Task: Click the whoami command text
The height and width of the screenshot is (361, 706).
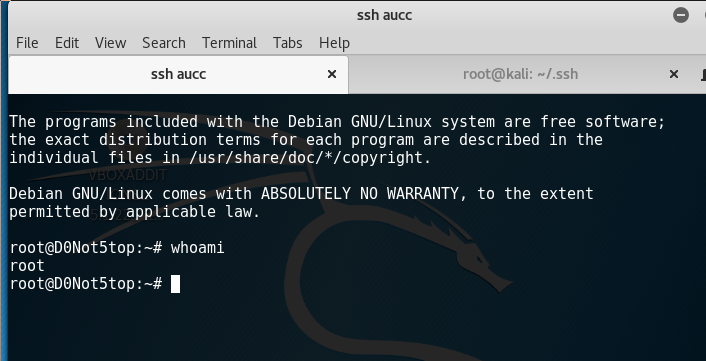Action: [x=198, y=248]
